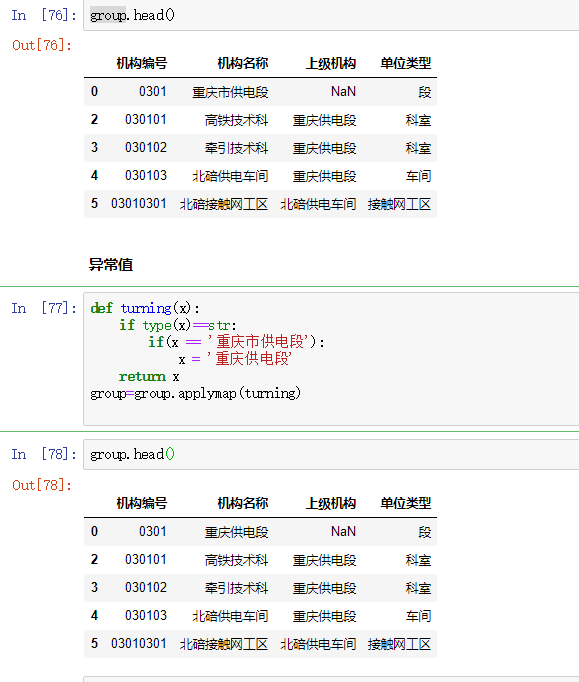
Task: Click cell 北碚接触网工区 in Out[76] table
Action: coord(224,204)
